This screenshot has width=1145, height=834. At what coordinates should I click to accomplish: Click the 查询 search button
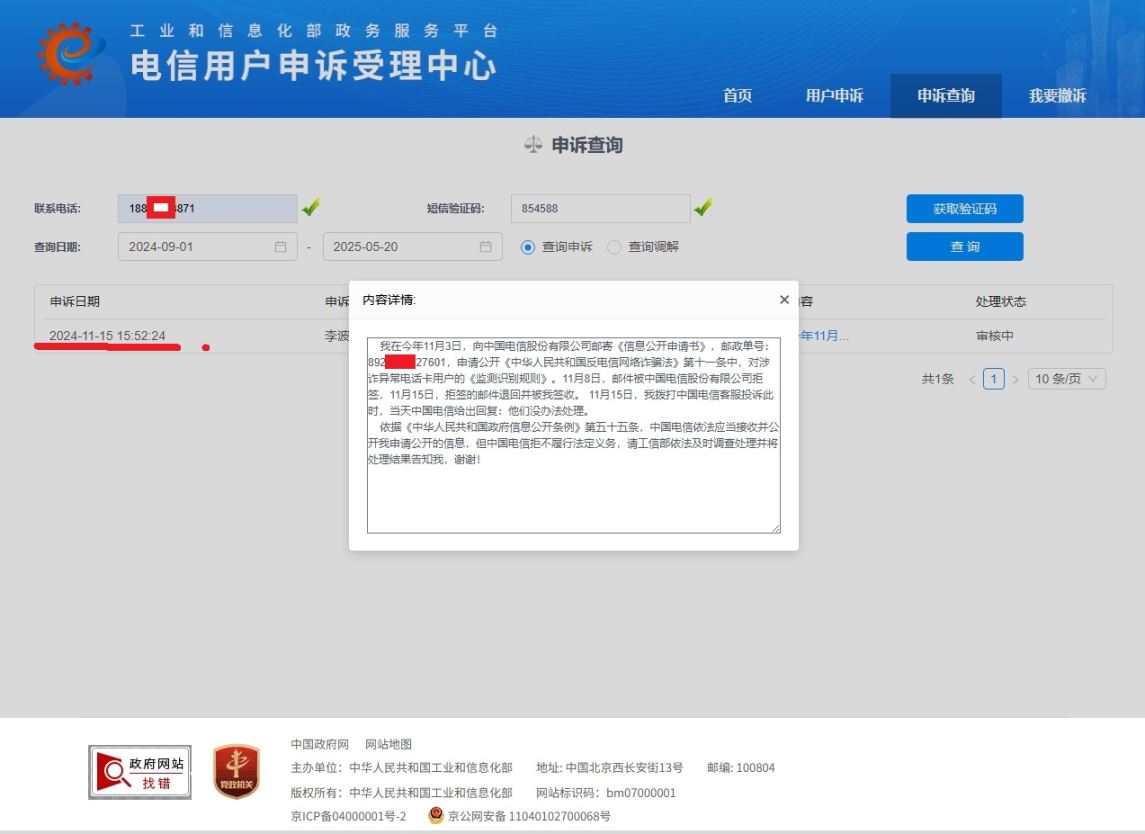point(965,247)
